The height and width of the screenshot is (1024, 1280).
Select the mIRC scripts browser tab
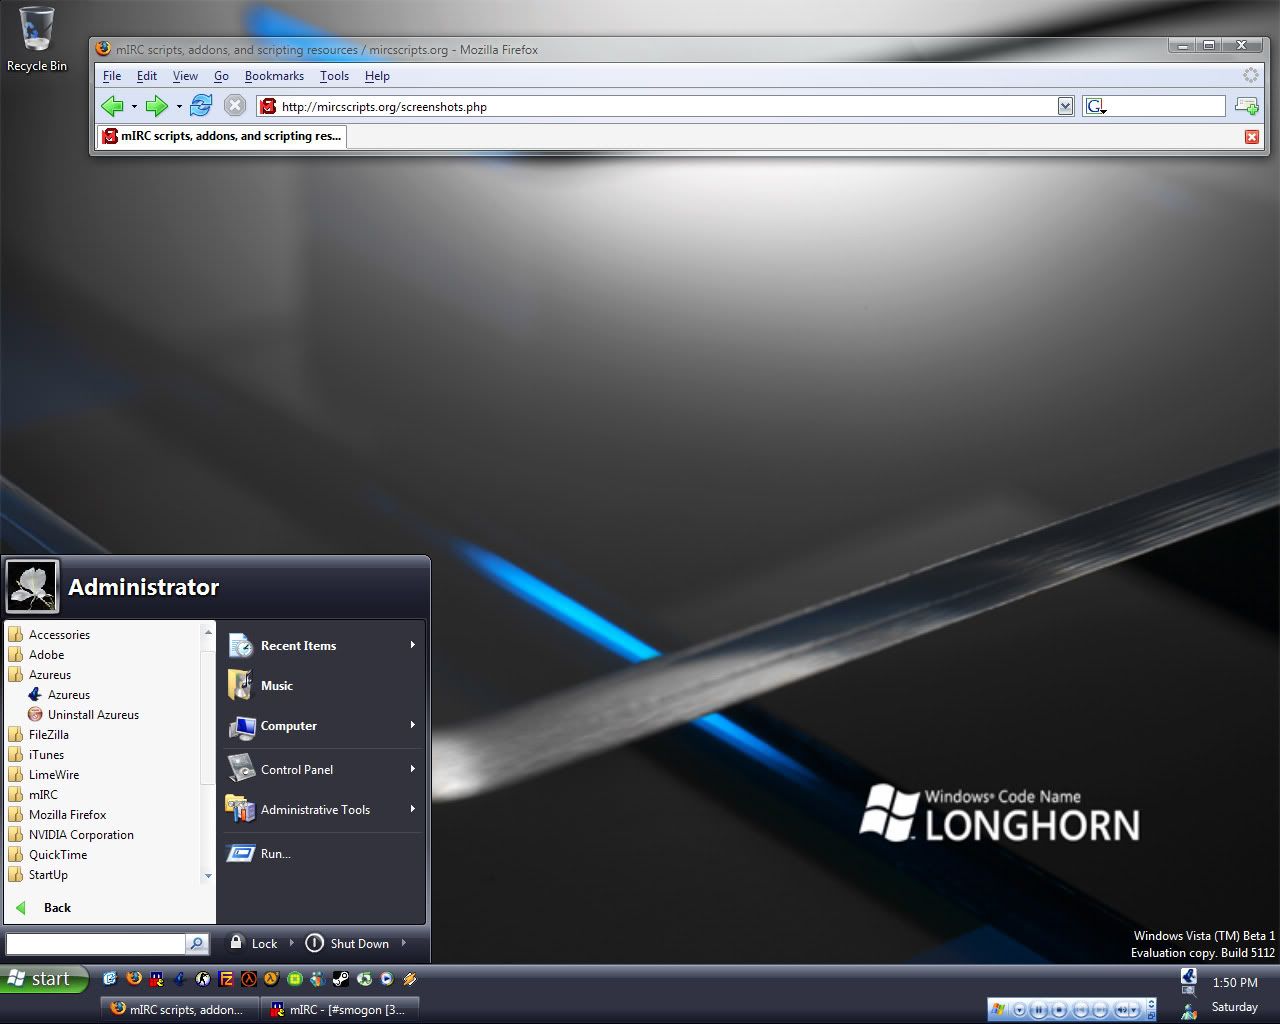(221, 136)
